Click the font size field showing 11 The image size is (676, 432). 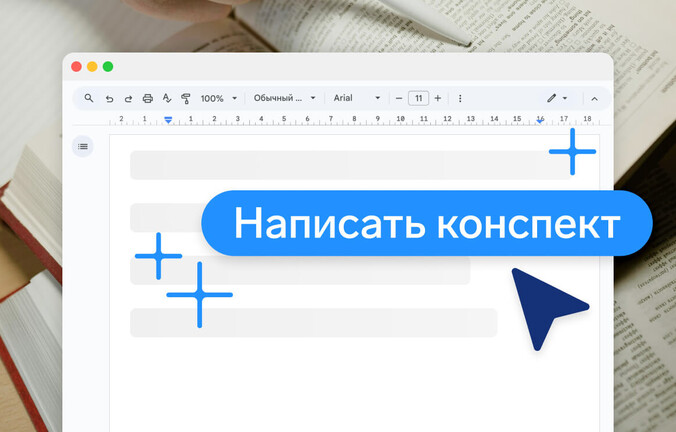tap(418, 98)
